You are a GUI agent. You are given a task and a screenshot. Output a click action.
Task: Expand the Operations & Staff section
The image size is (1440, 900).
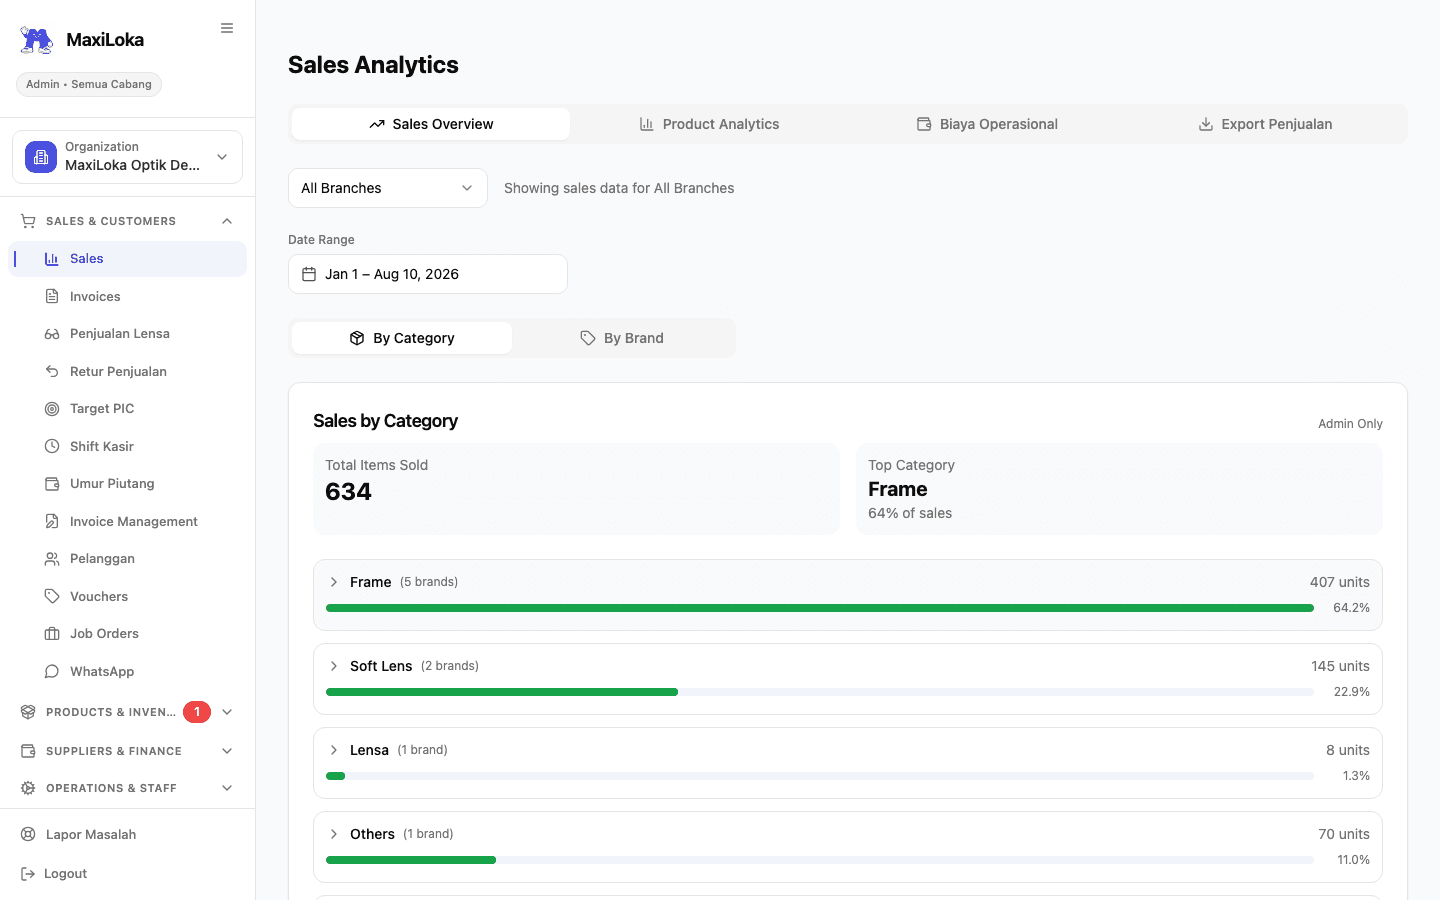[x=227, y=788]
